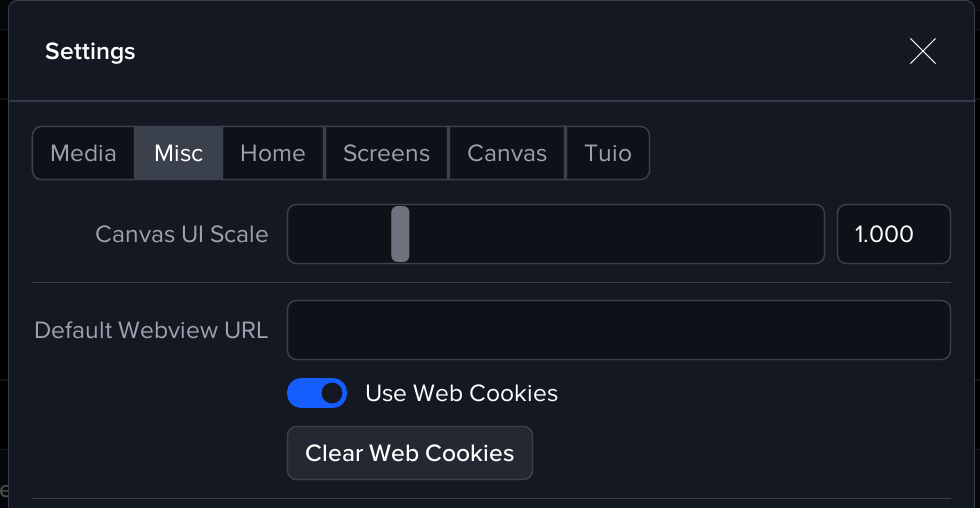Switch to the Media tab
Image resolution: width=980 pixels, height=508 pixels.
83,153
